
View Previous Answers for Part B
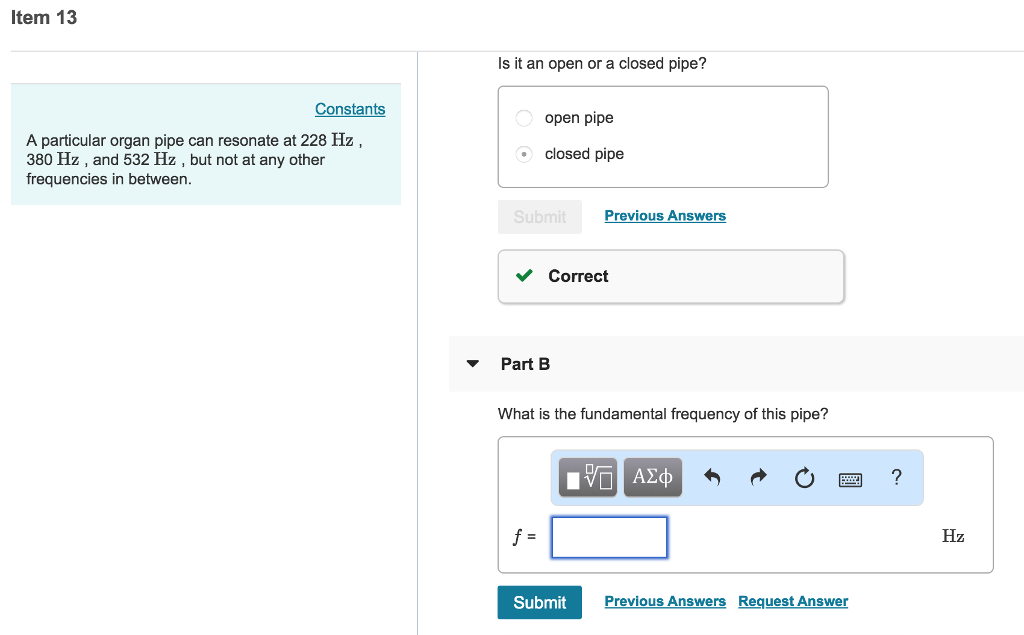tap(664, 601)
